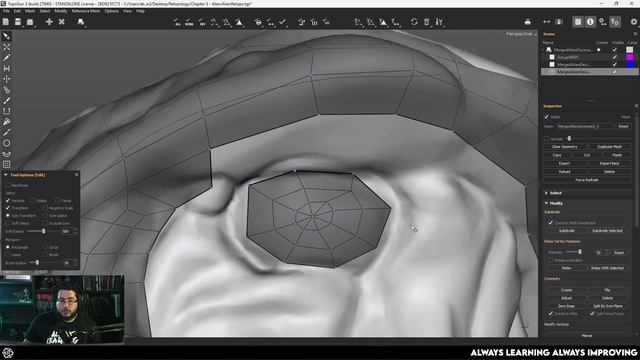Click the Duplicate Mesh button

click(609, 147)
